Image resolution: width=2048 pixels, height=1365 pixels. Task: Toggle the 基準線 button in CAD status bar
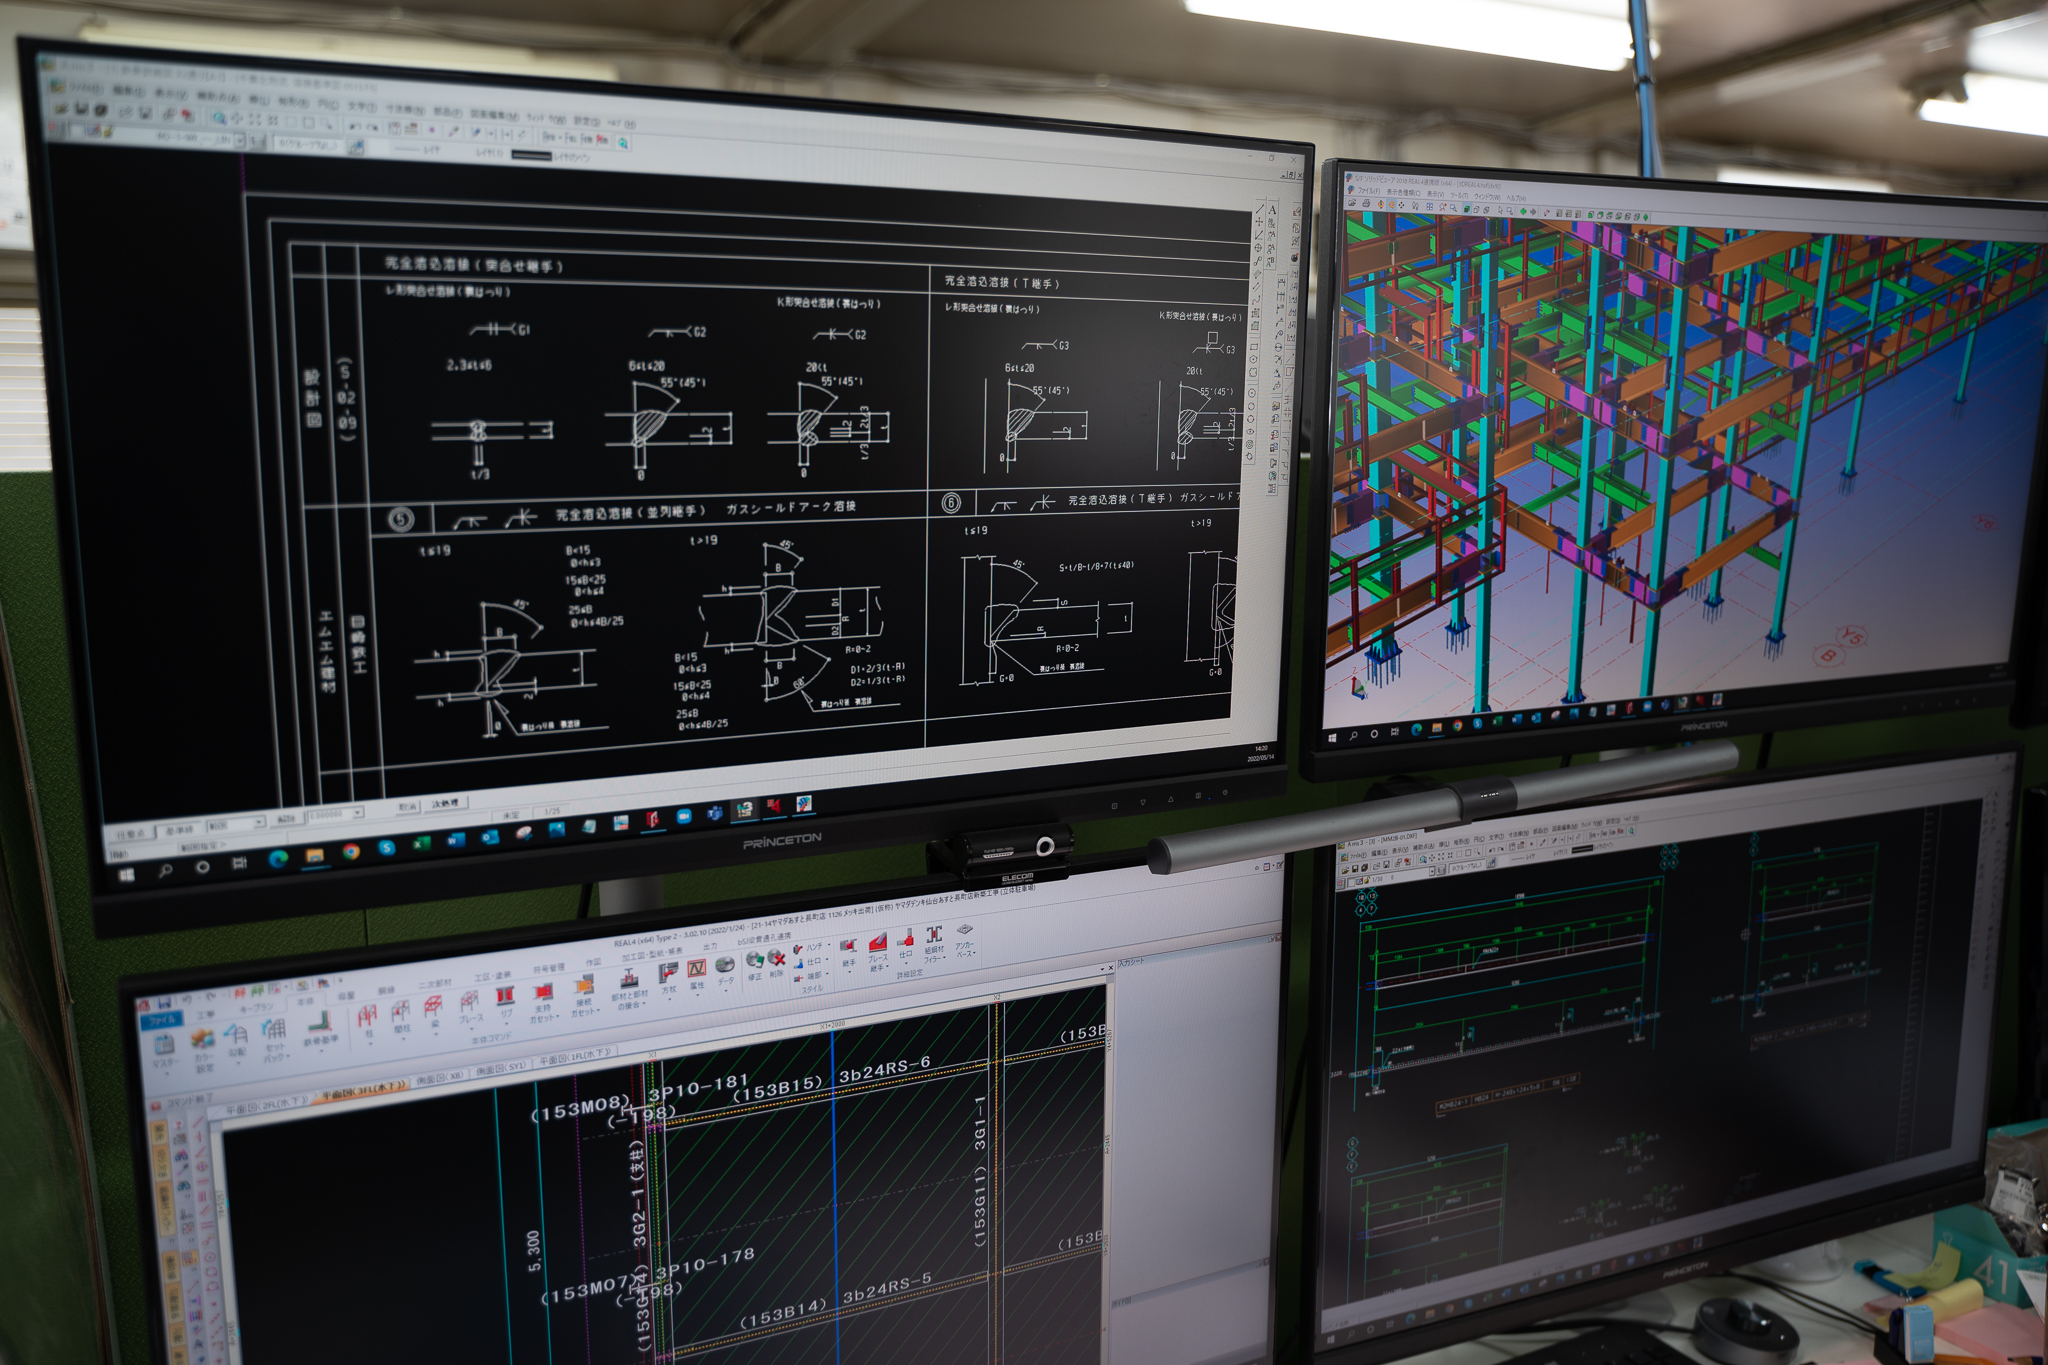178,830
